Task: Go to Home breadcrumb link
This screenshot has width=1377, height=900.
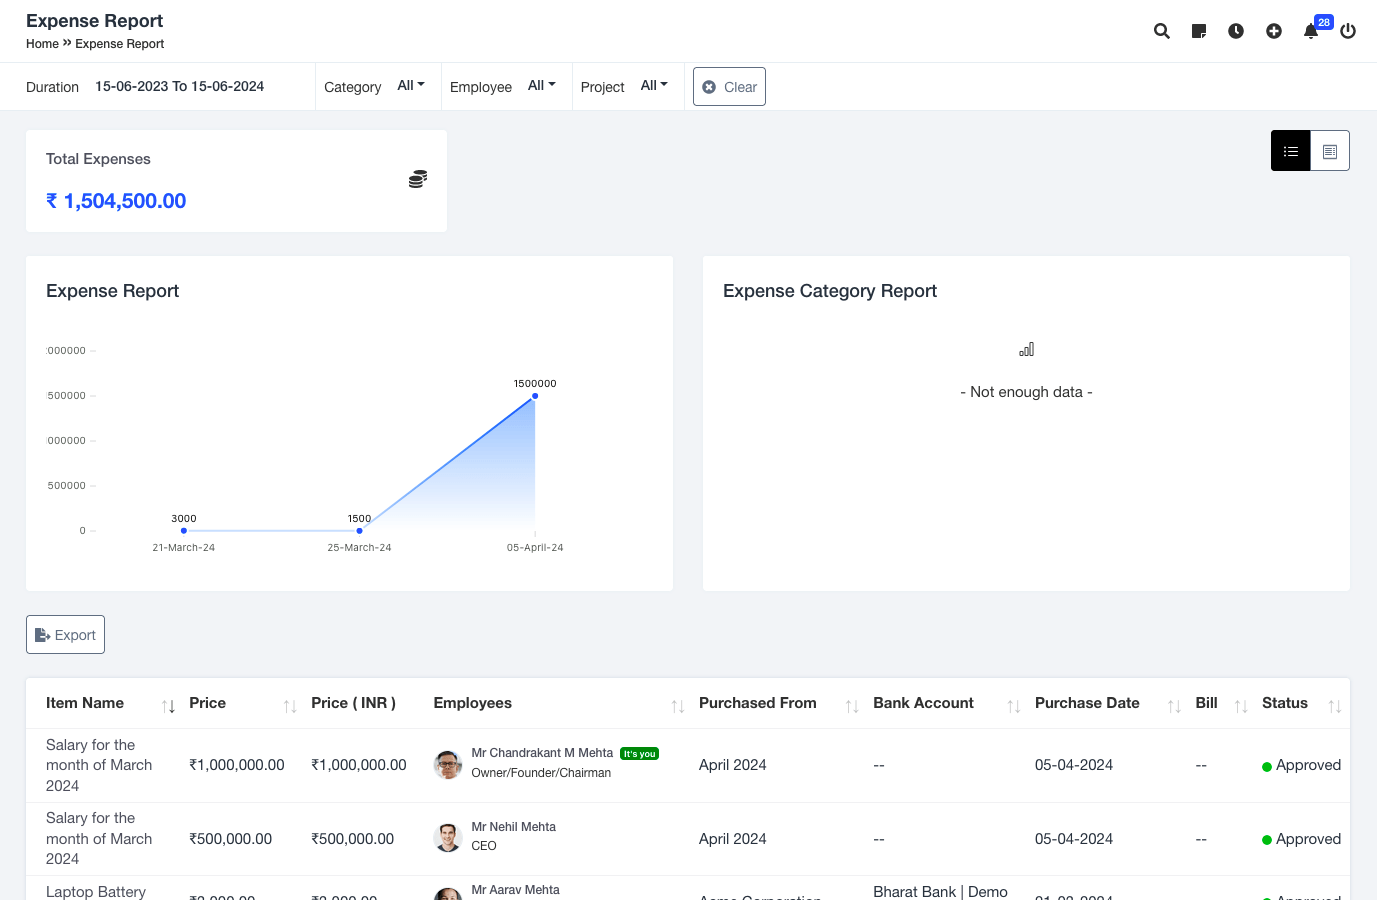Action: point(42,44)
